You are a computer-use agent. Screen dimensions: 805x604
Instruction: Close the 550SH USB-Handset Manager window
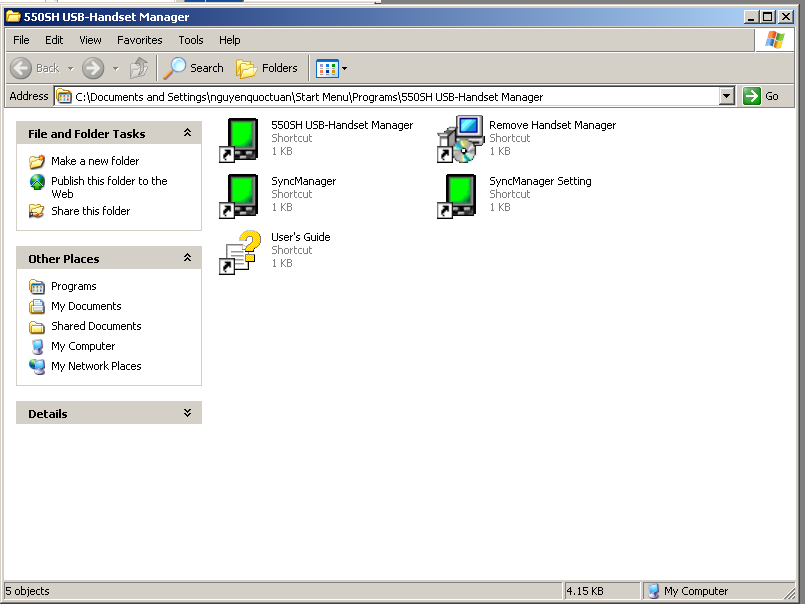click(x=785, y=17)
